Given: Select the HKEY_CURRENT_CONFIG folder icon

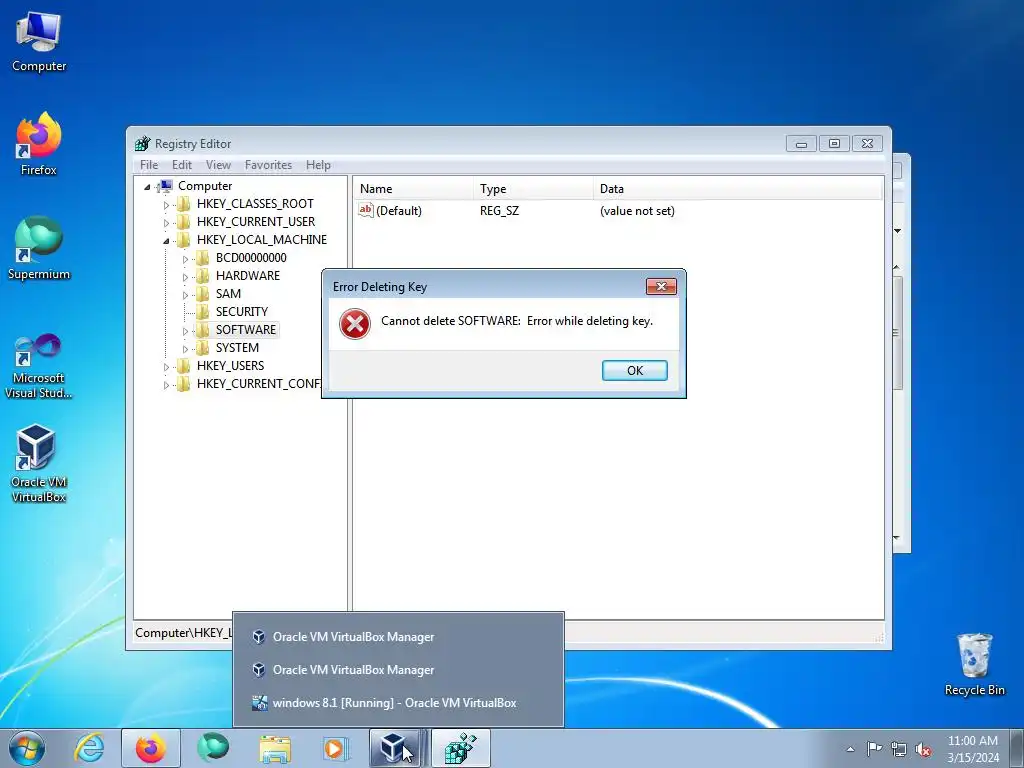Looking at the screenshot, I should pos(184,383).
